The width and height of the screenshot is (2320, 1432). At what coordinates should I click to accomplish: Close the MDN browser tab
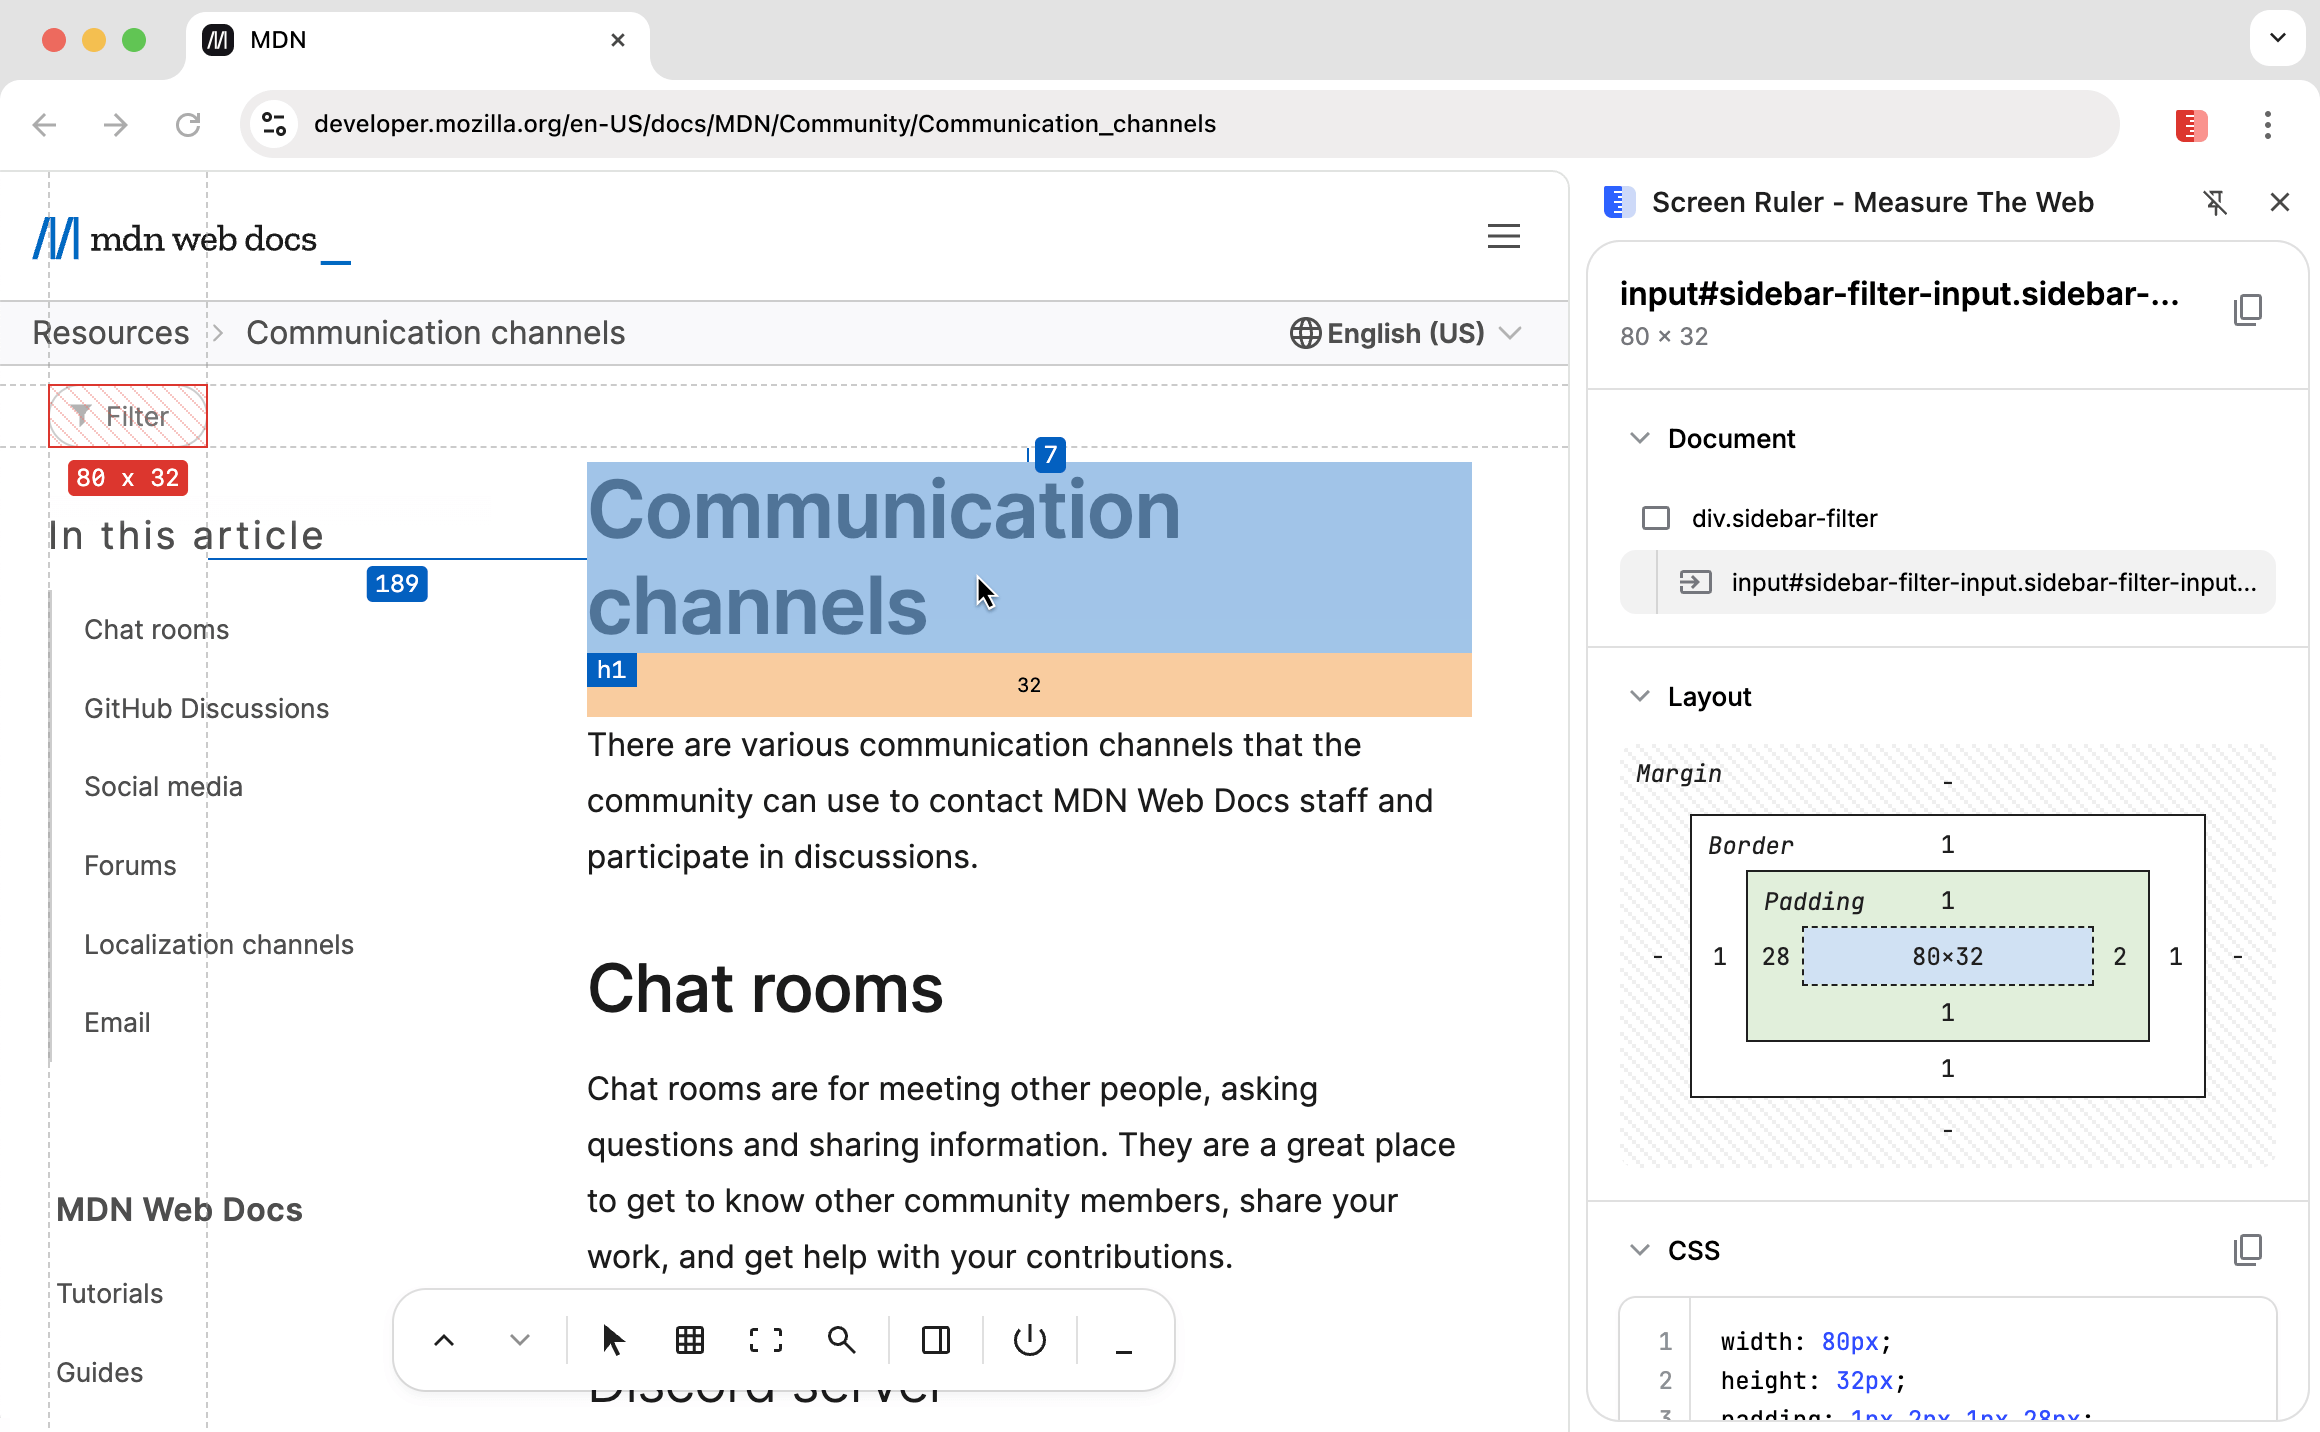[618, 40]
